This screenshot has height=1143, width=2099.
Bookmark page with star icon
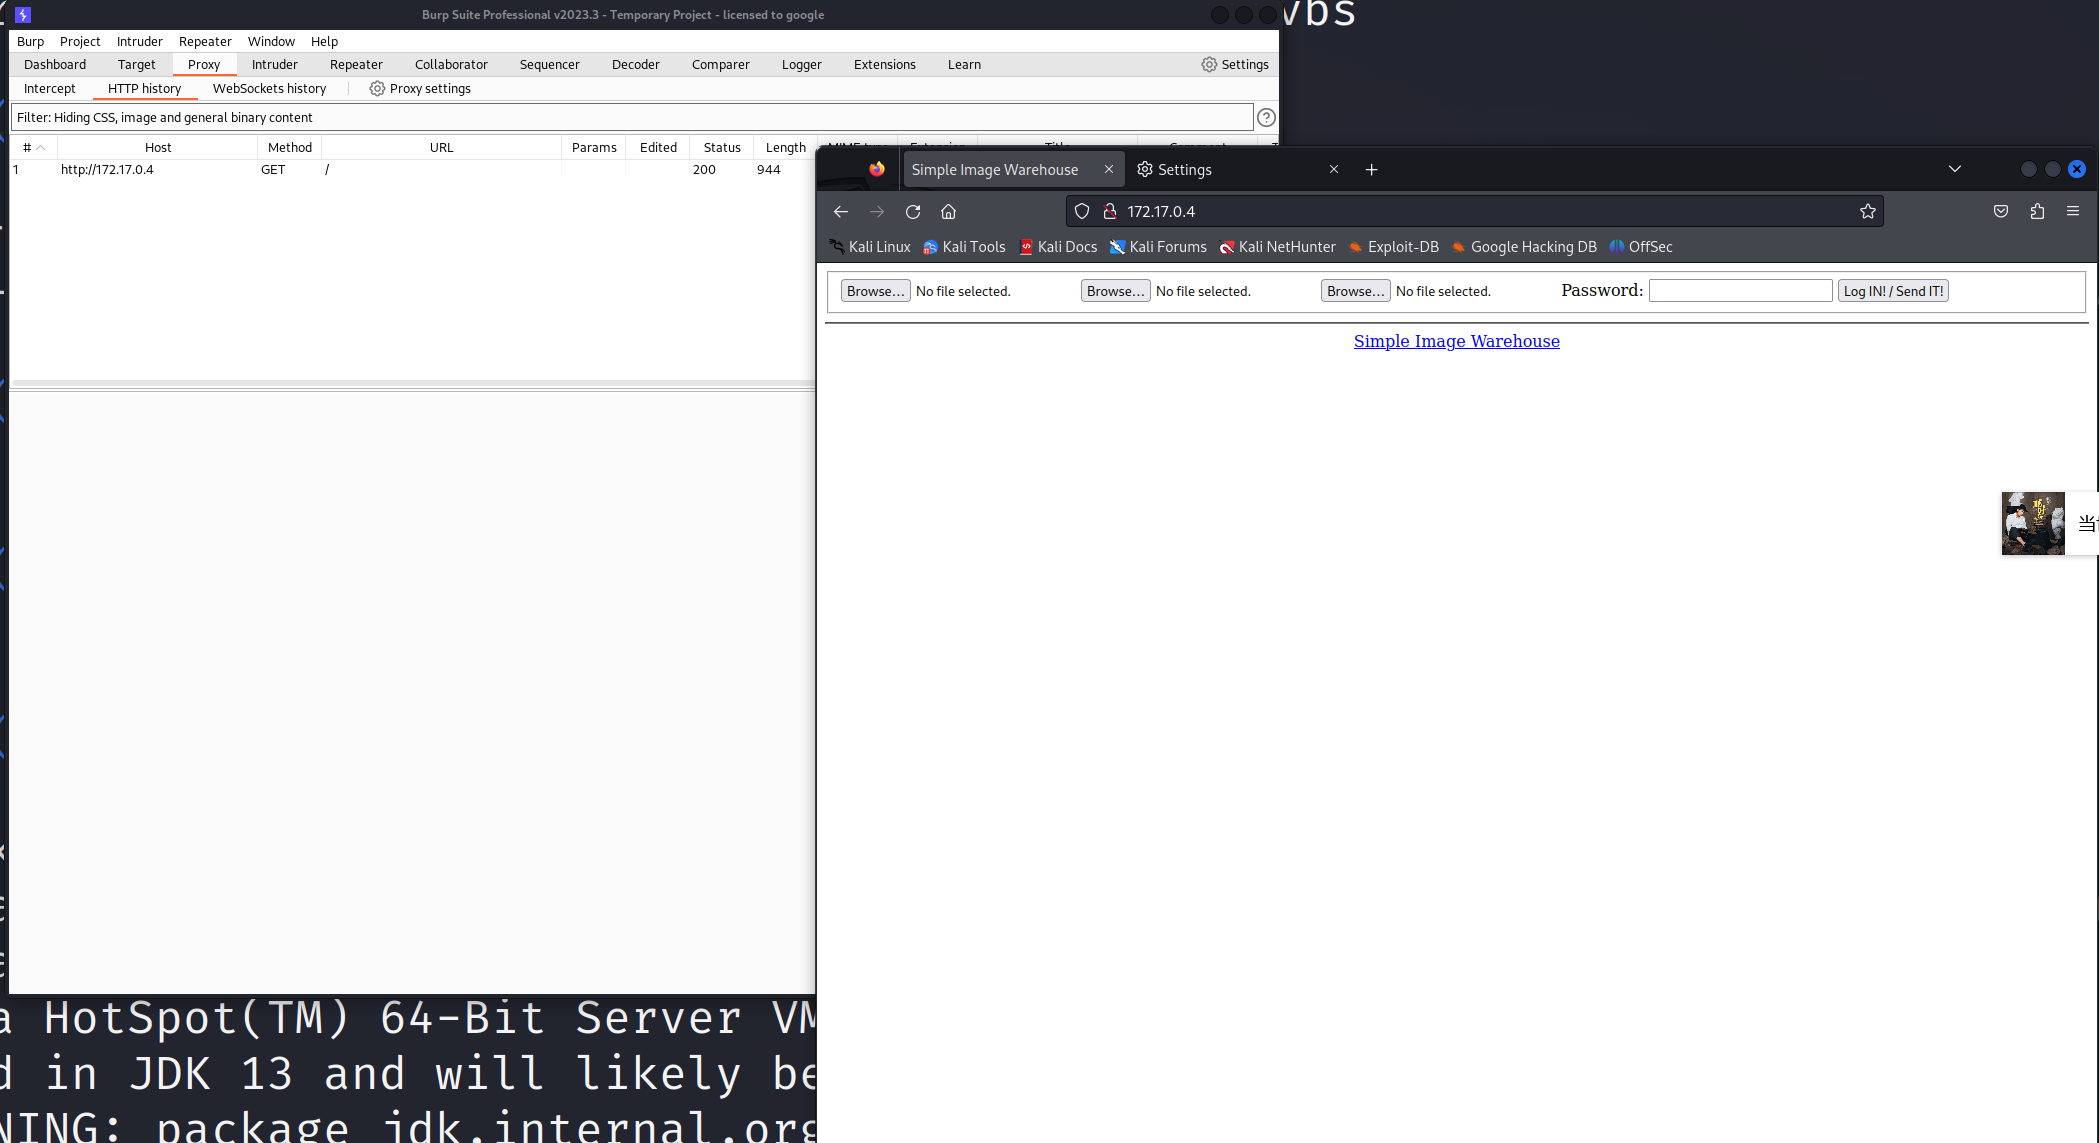coord(1867,211)
